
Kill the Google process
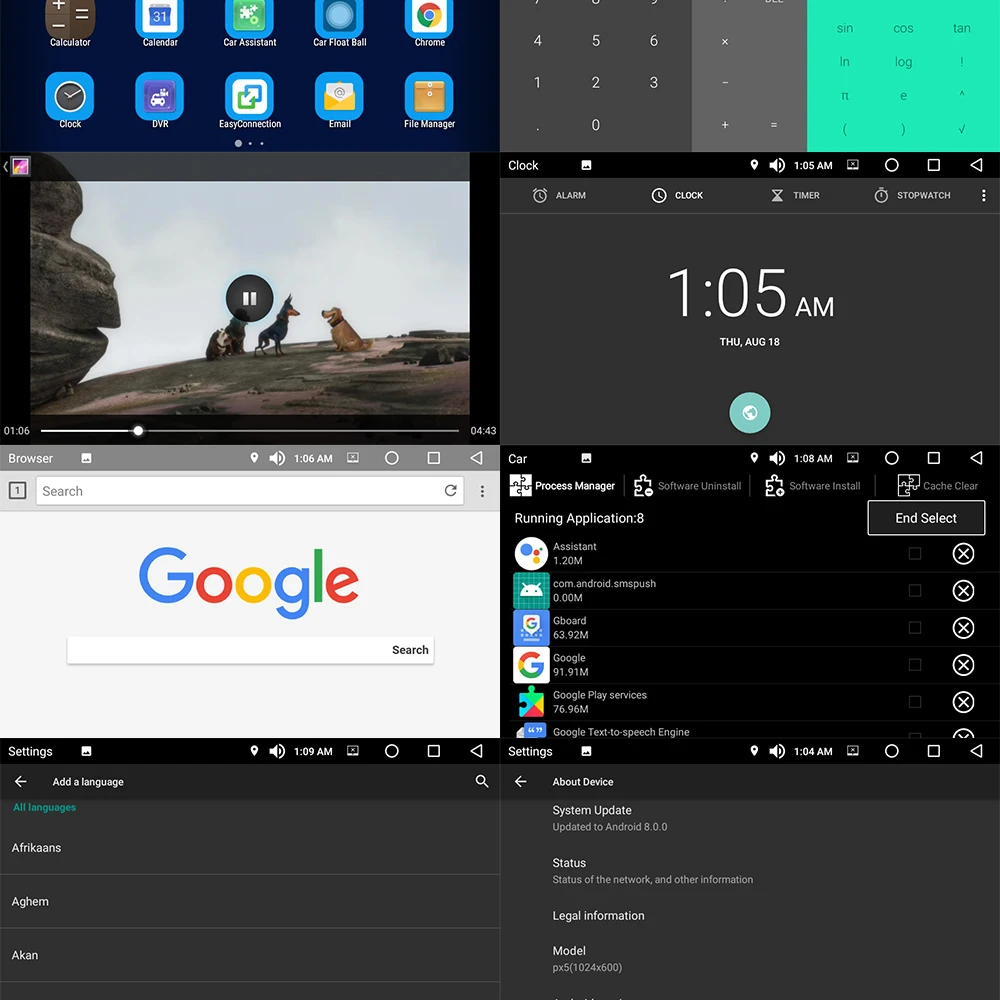pos(963,665)
